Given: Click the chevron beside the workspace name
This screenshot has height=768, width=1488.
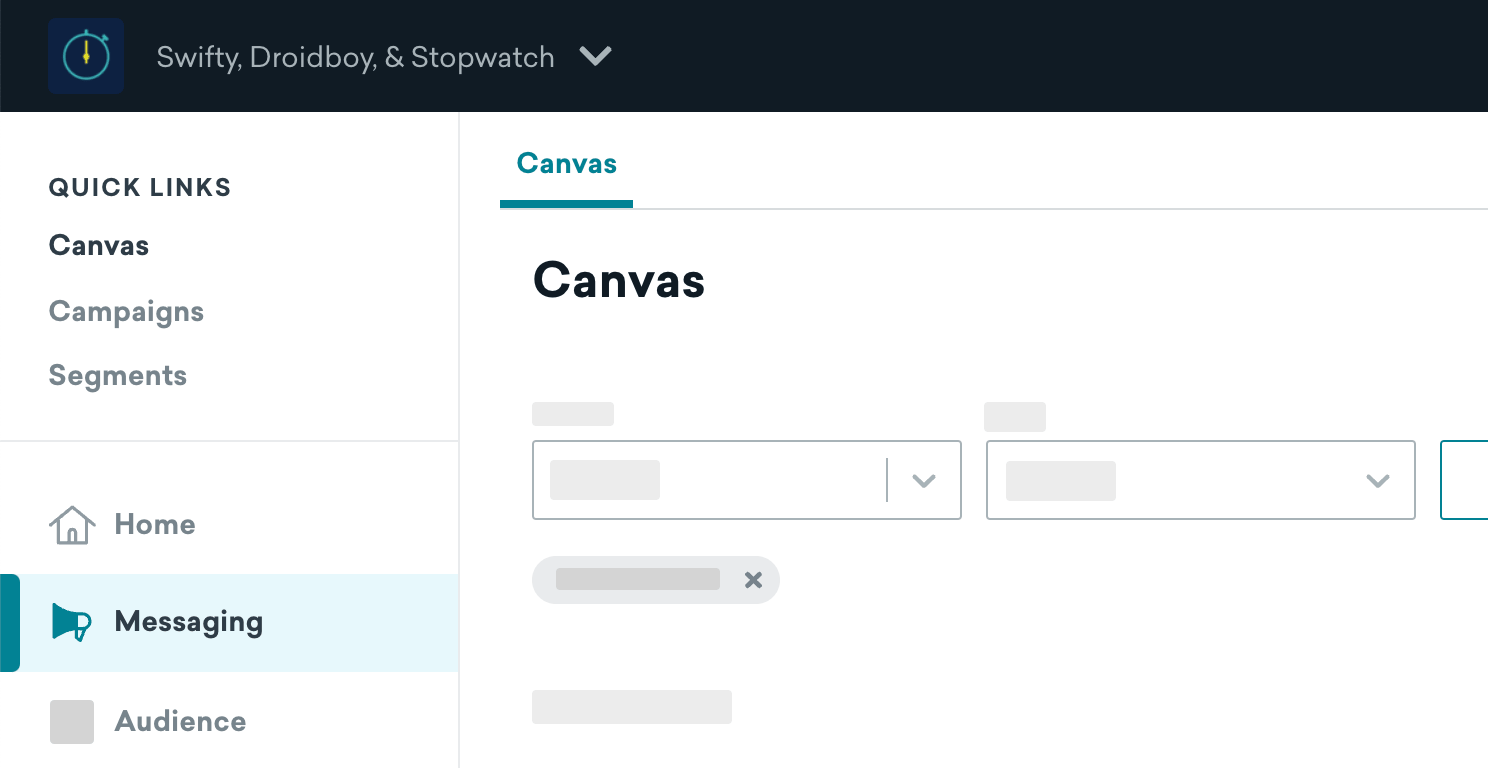Looking at the screenshot, I should point(595,57).
